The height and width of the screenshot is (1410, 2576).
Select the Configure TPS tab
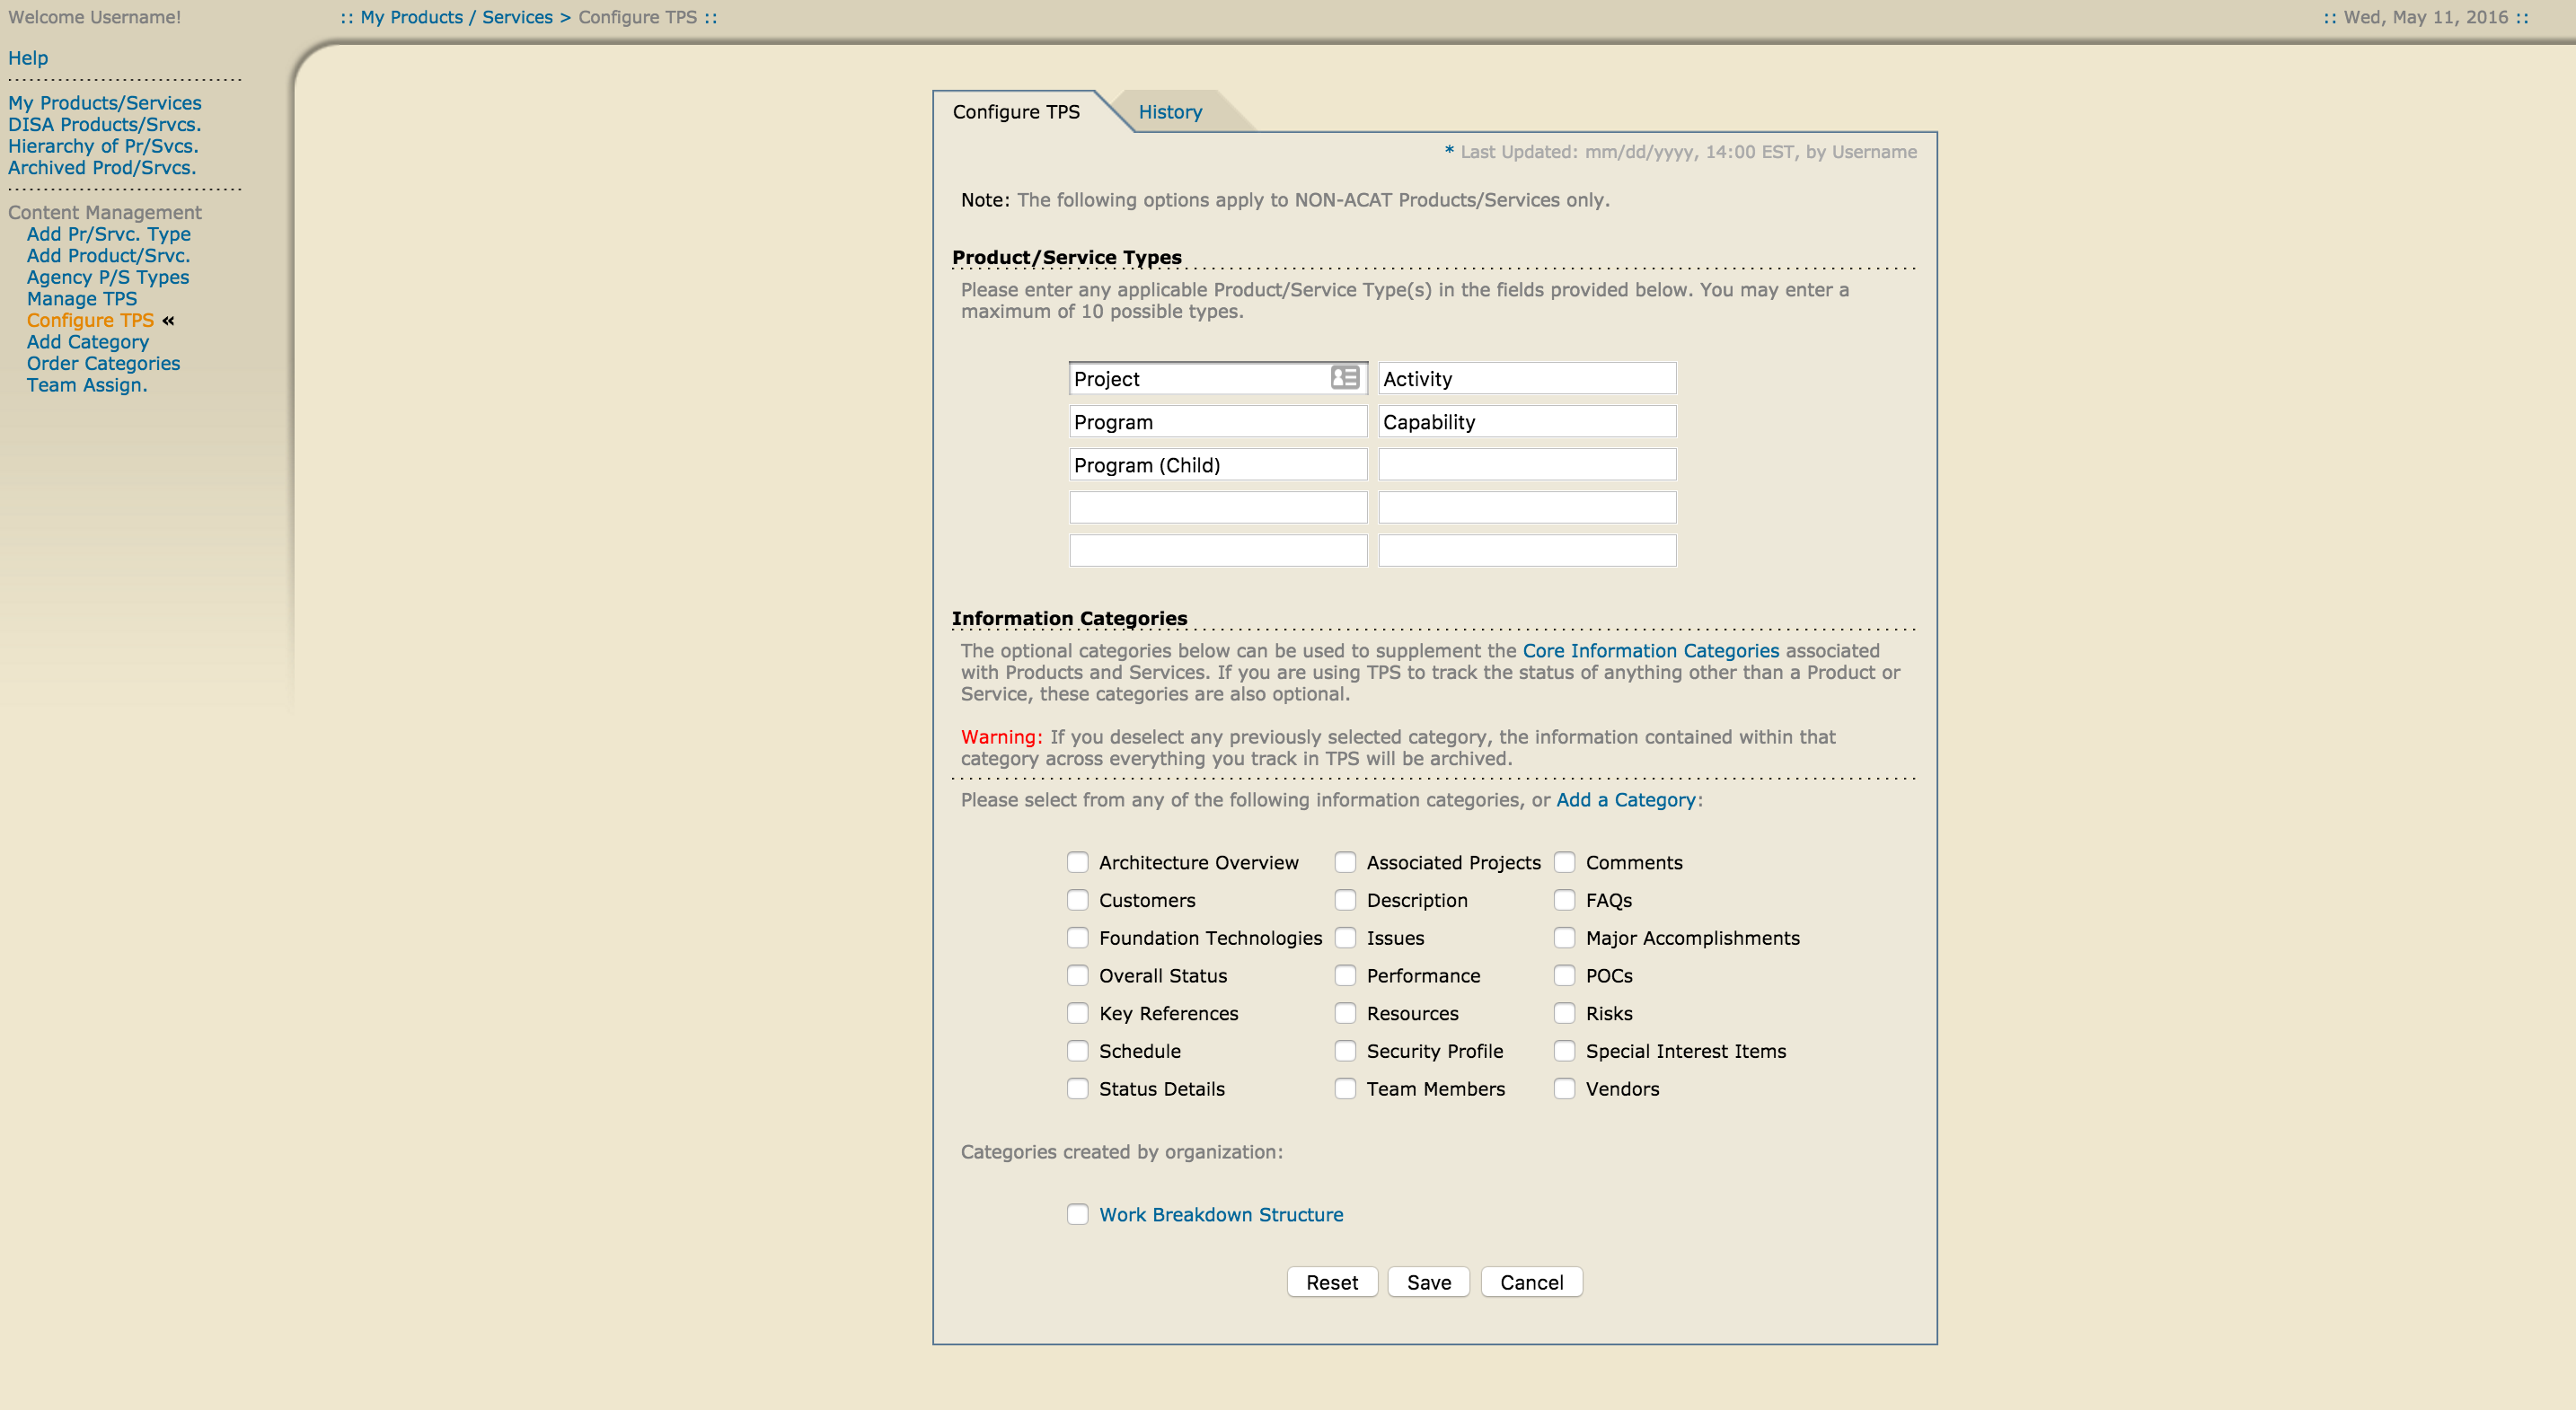pos(1015,112)
